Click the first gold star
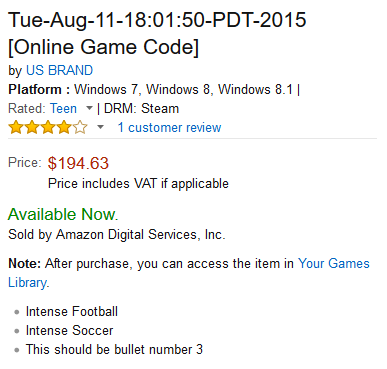Image resolution: width=387 pixels, height=369 pixels. tap(16, 128)
